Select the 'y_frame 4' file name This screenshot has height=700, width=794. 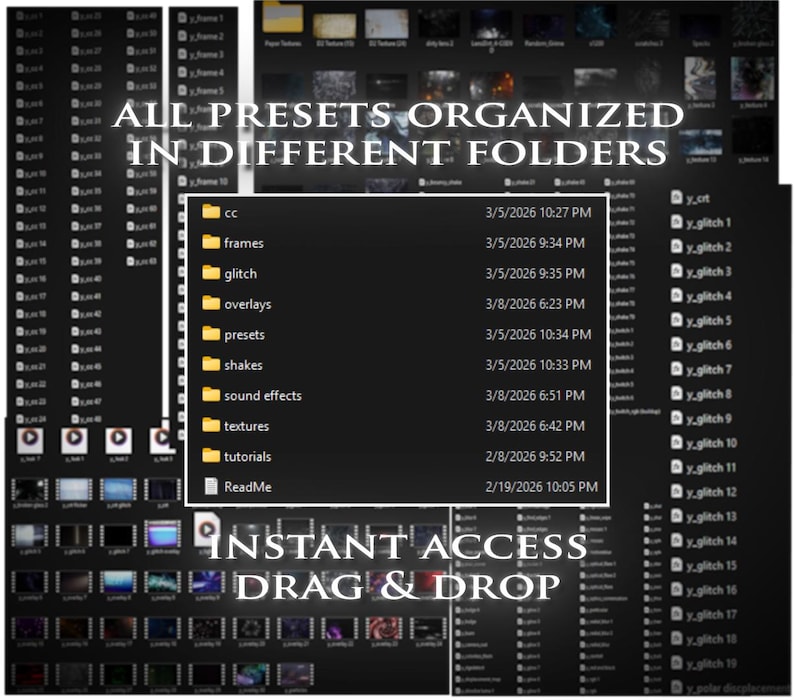coord(207,73)
